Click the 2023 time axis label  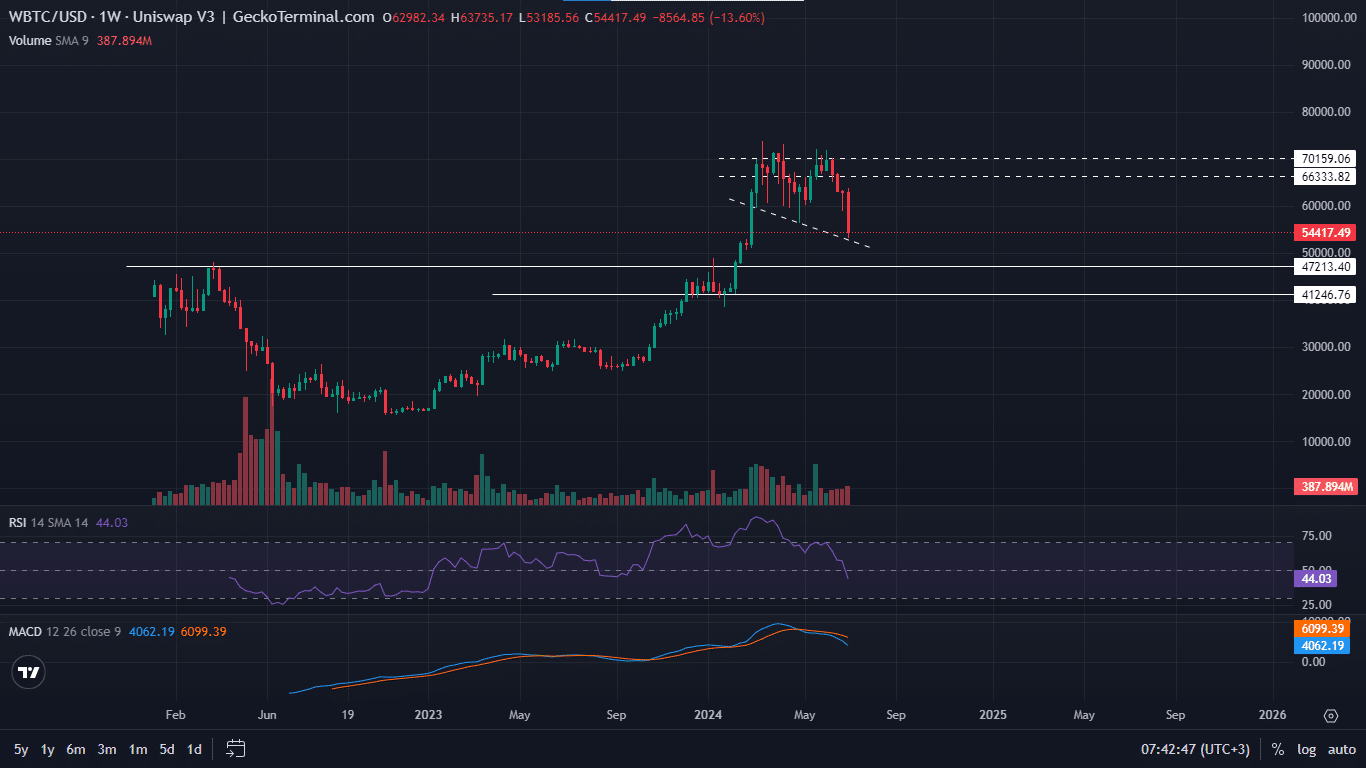[428, 715]
